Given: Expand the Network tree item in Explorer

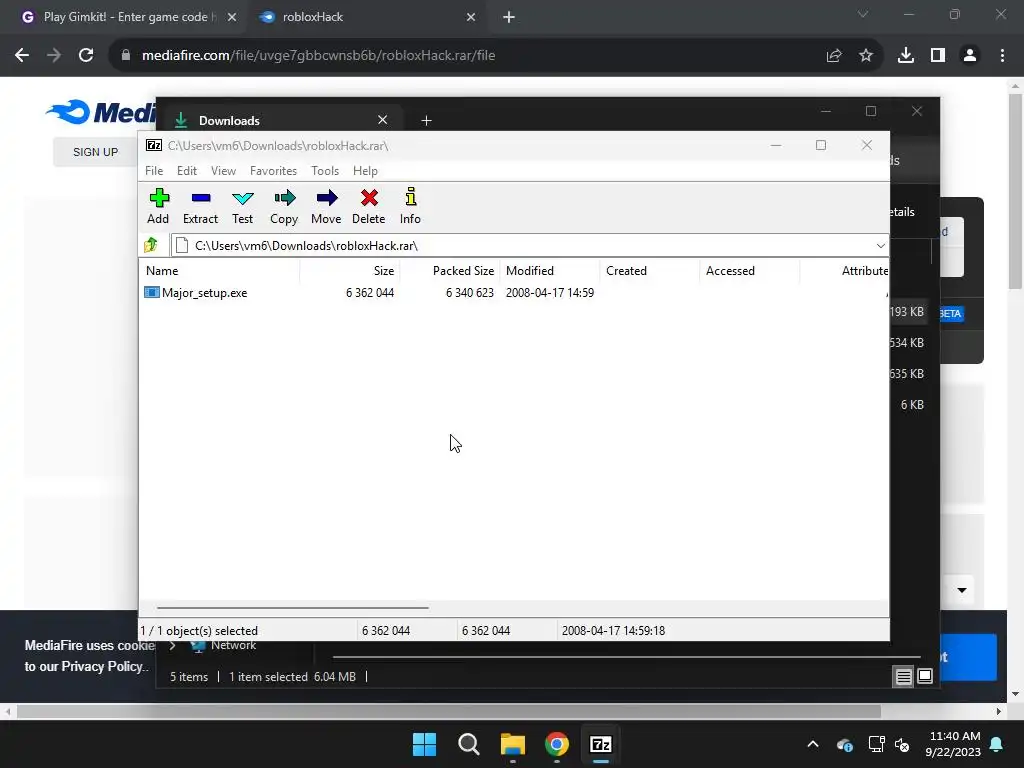Looking at the screenshot, I should tap(172, 646).
